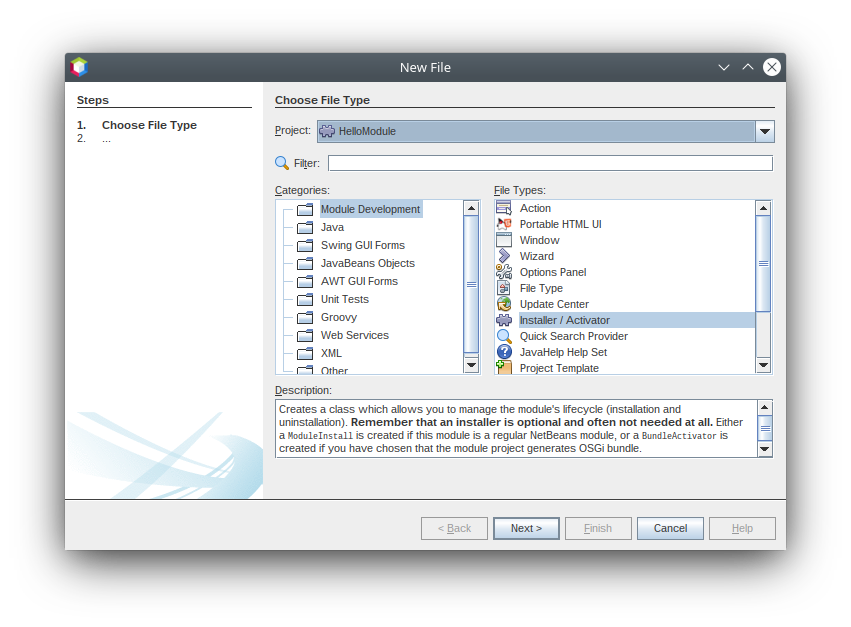Screen dimensions: 851x627
Task: Select the Window file type icon
Action: pos(504,240)
